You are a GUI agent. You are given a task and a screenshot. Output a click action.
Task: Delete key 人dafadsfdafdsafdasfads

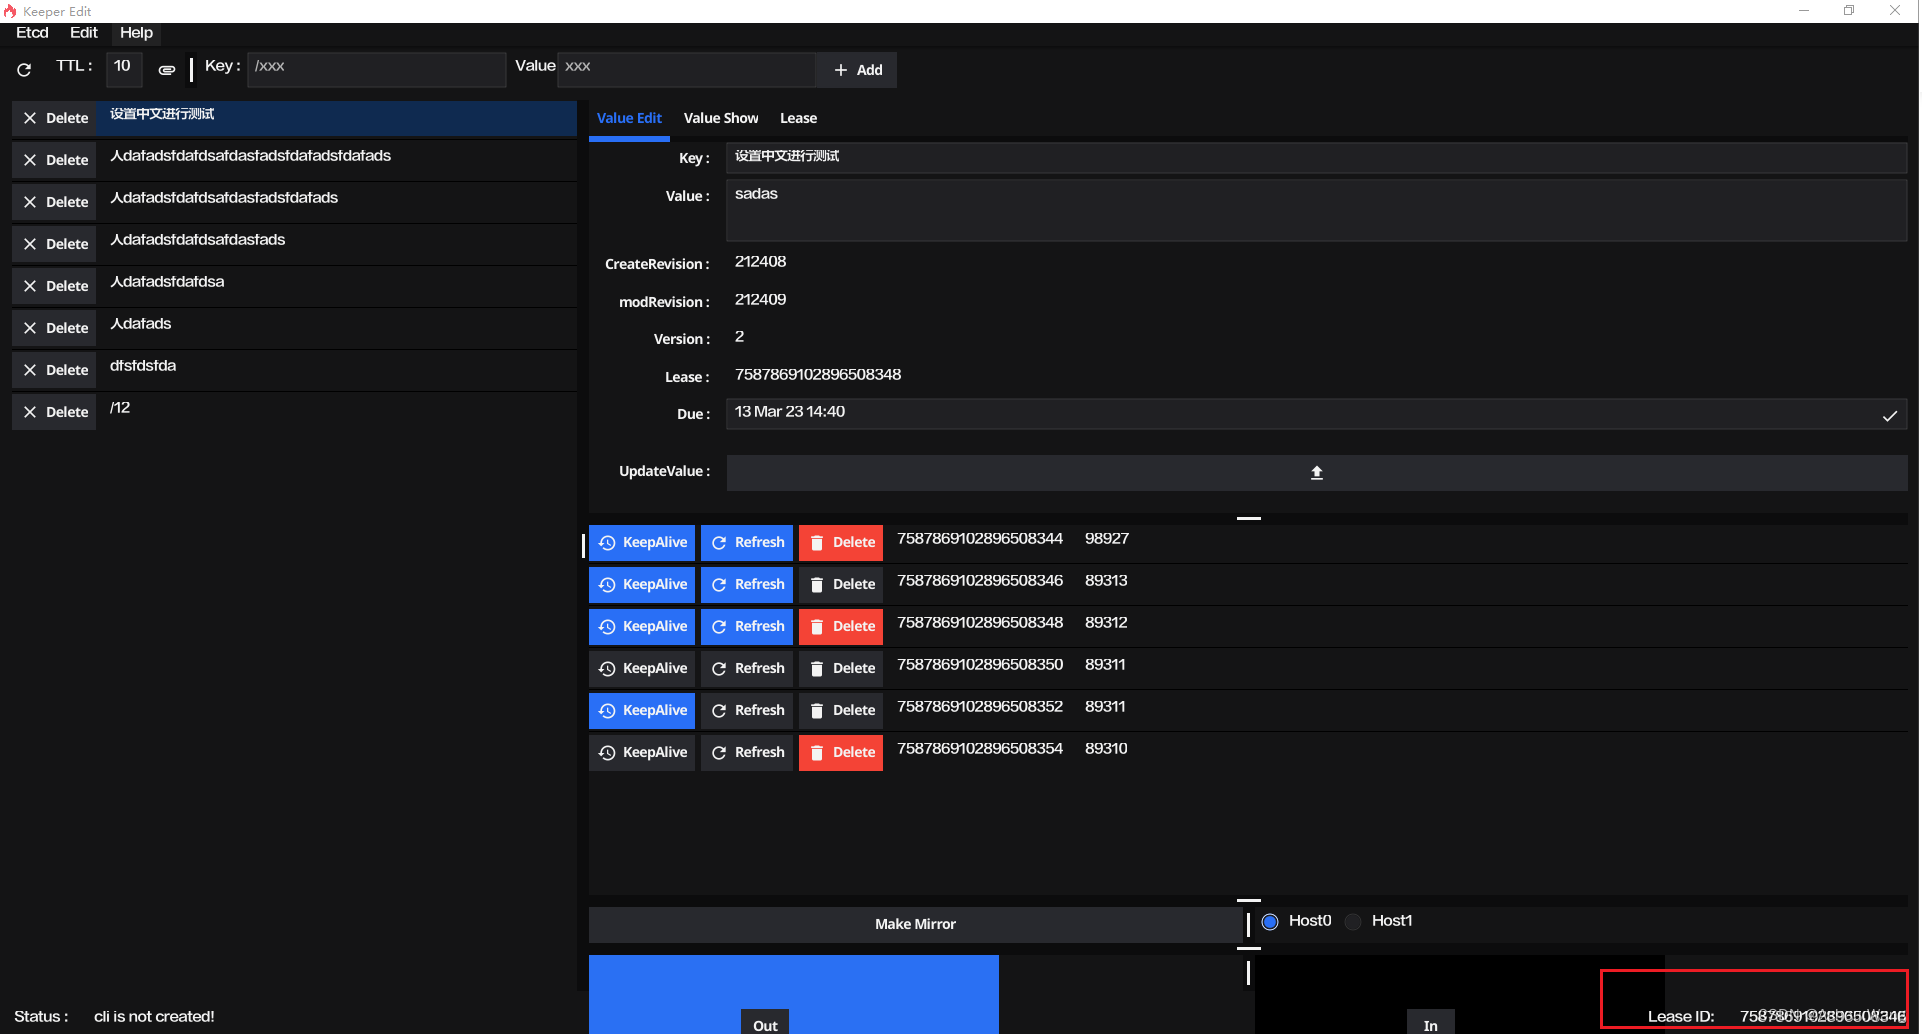(54, 244)
